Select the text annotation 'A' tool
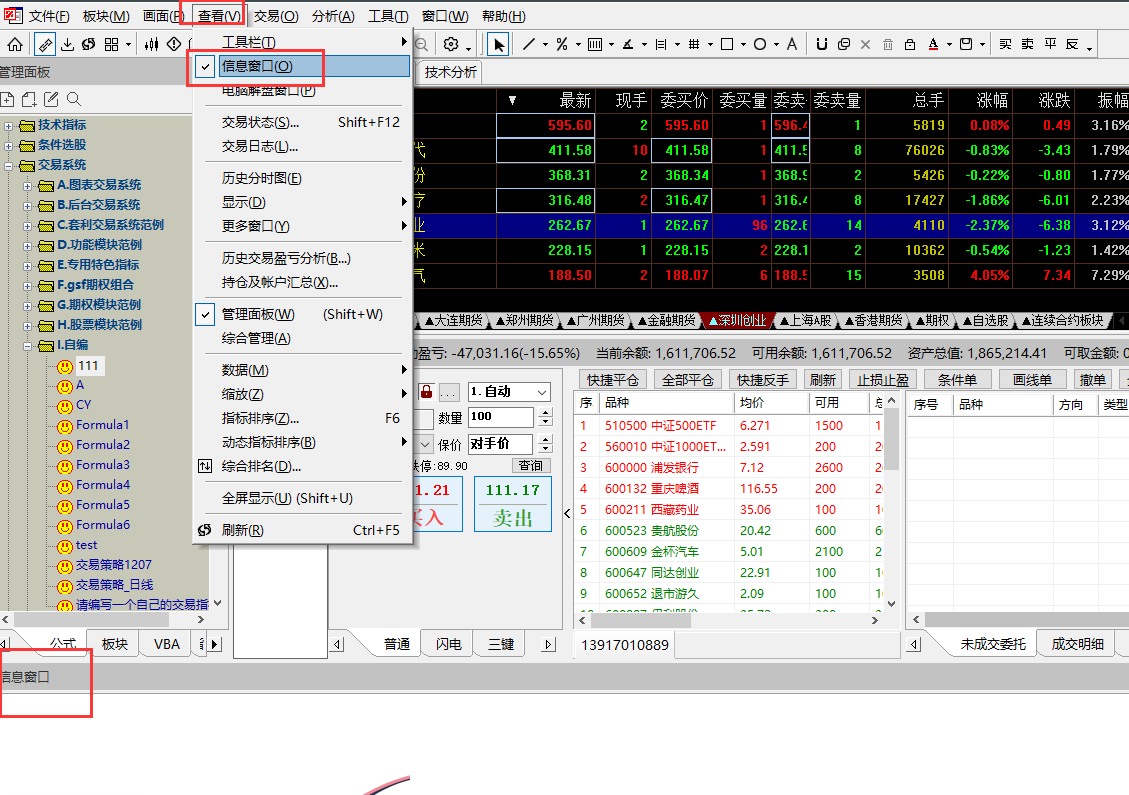1129x795 pixels. [x=791, y=44]
